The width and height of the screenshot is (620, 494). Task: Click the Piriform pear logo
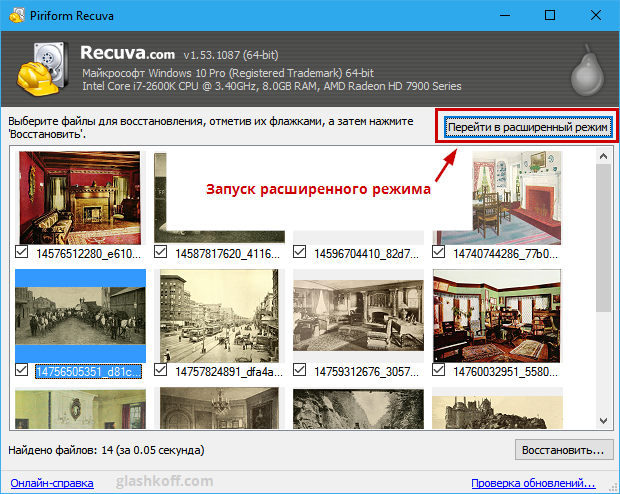coord(587,70)
